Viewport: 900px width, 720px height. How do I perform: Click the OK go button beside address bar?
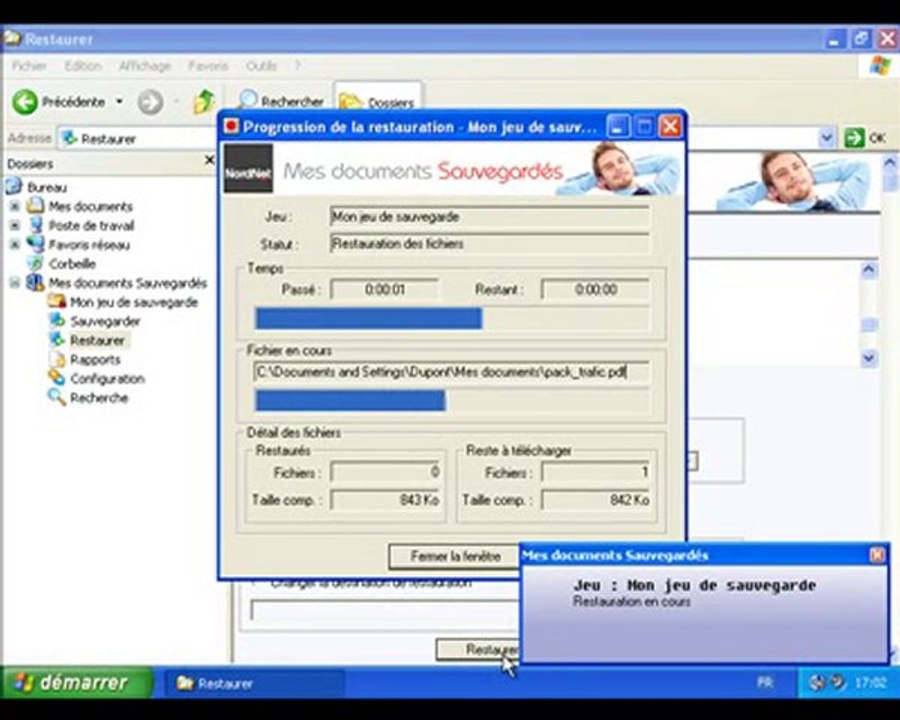[x=866, y=138]
